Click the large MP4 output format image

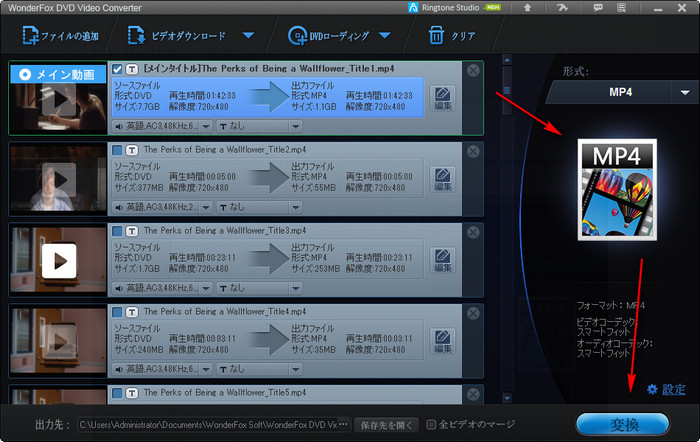(x=617, y=189)
